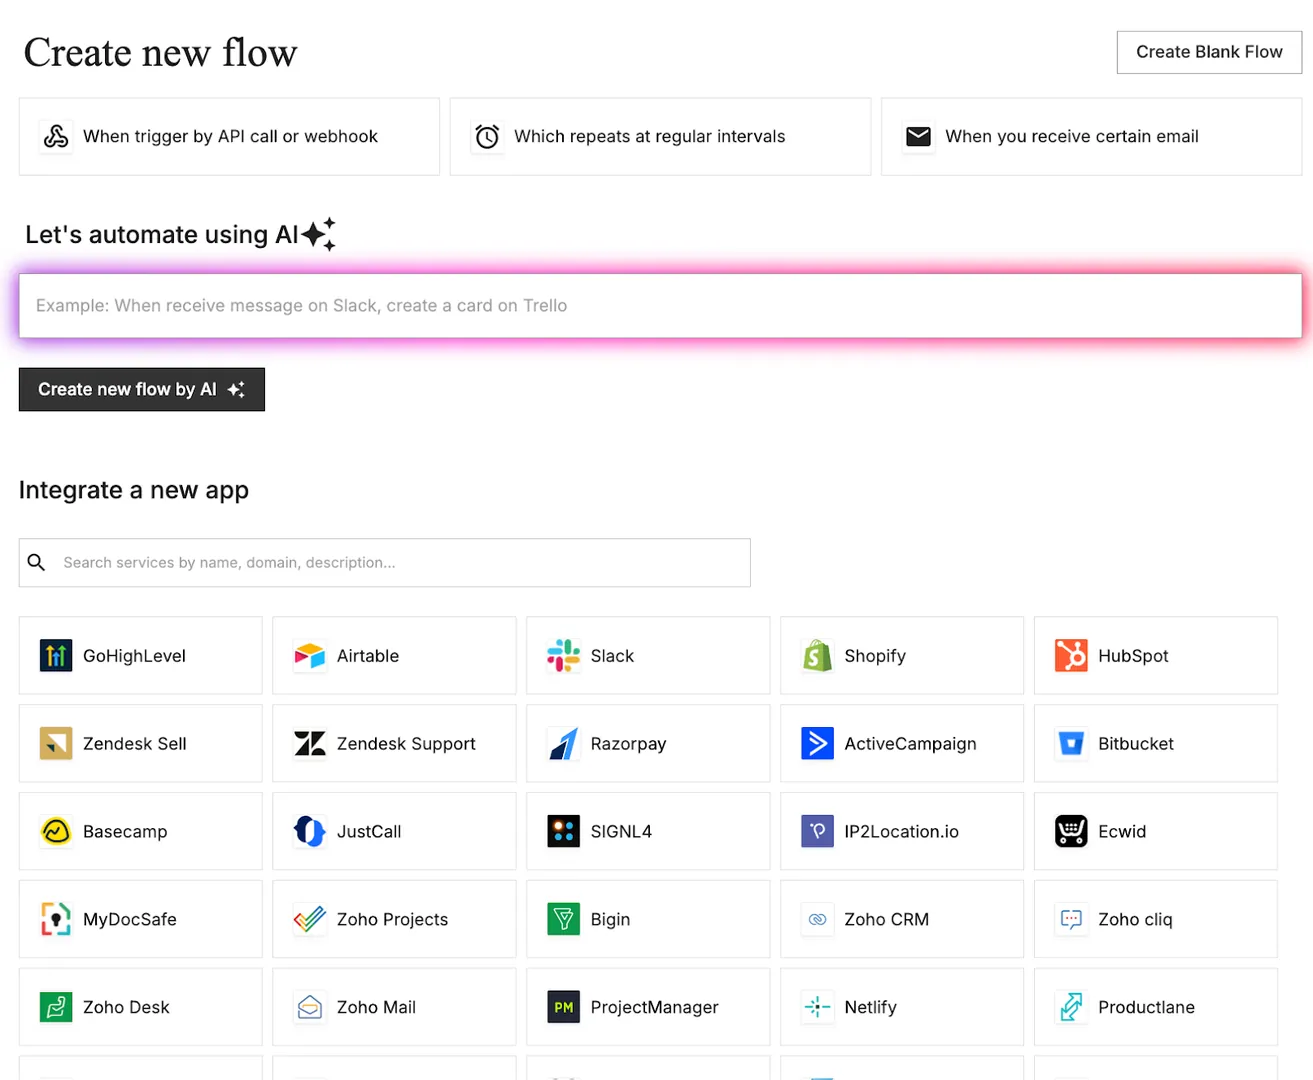Click the Zoho CRM icon

point(818,920)
